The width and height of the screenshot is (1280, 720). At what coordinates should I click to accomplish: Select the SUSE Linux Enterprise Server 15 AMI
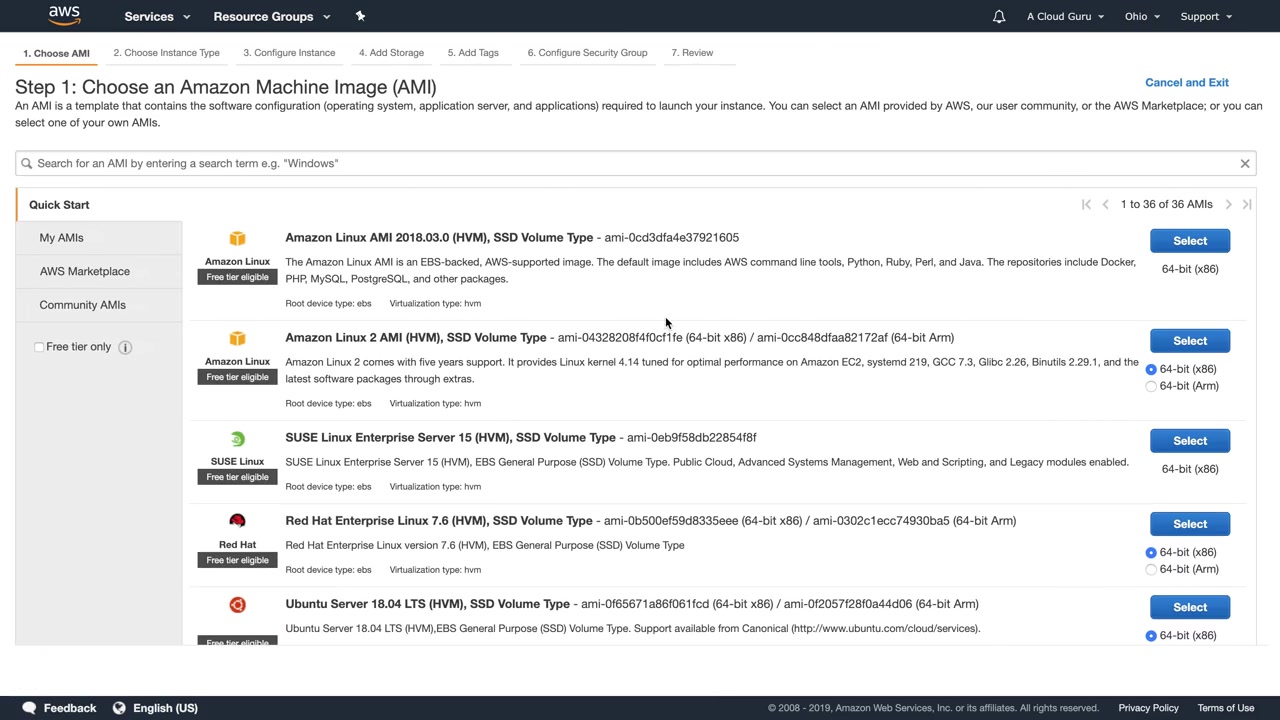[x=1190, y=441]
